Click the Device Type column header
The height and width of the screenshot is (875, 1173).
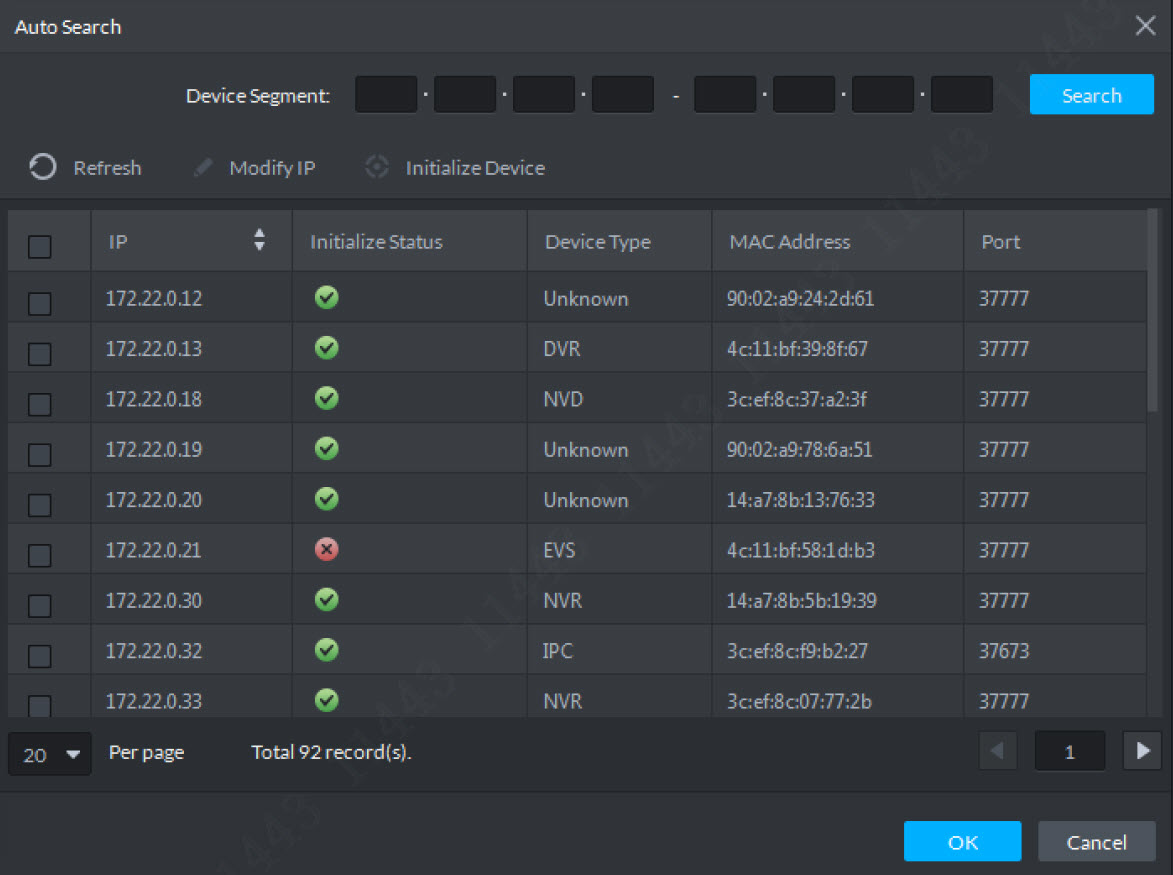pos(597,242)
